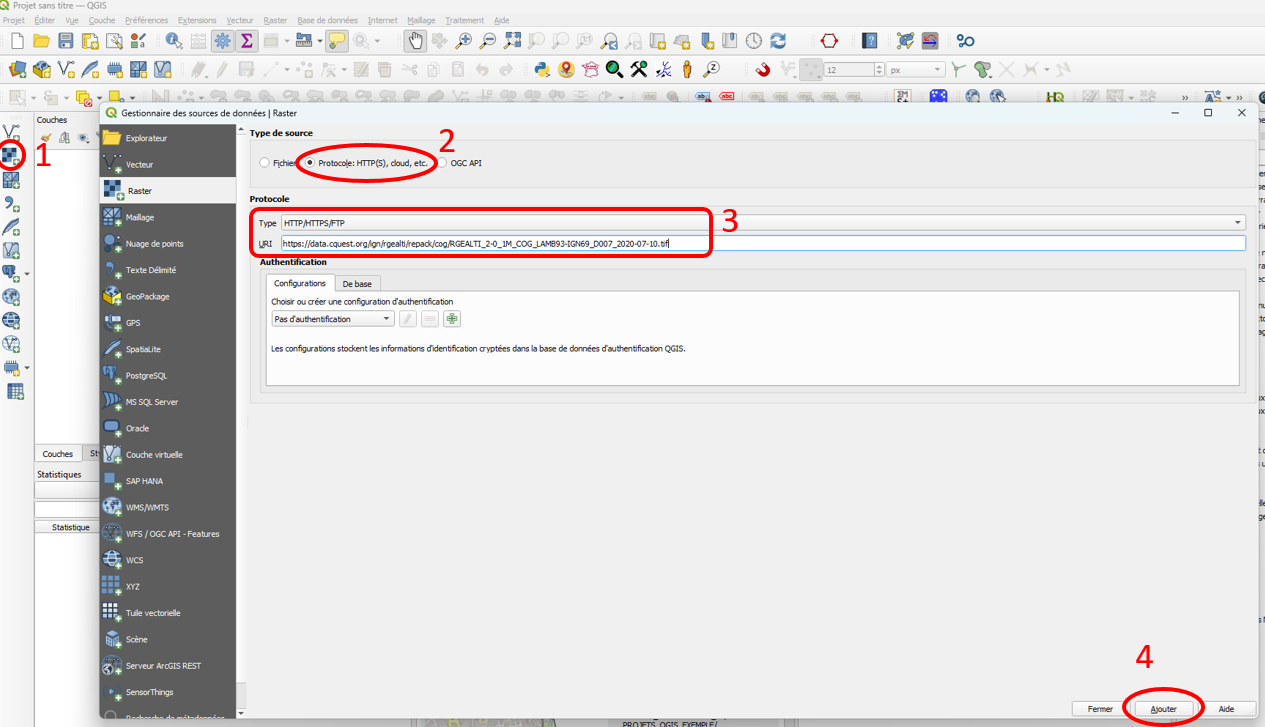Switch to the Configurations tab

point(300,284)
